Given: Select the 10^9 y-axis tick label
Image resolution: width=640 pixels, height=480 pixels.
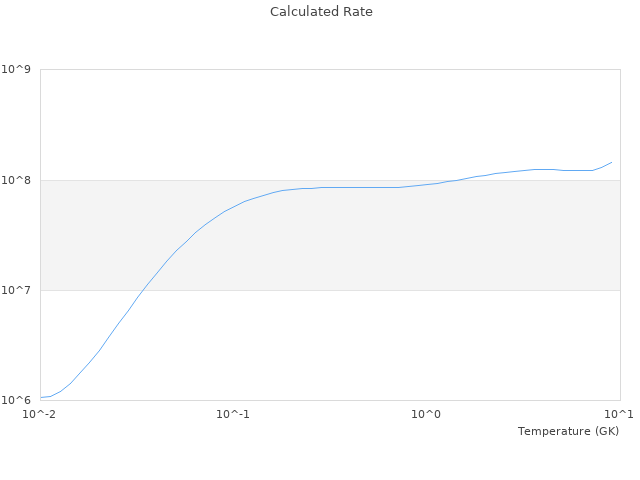Looking at the screenshot, I should (17, 69).
